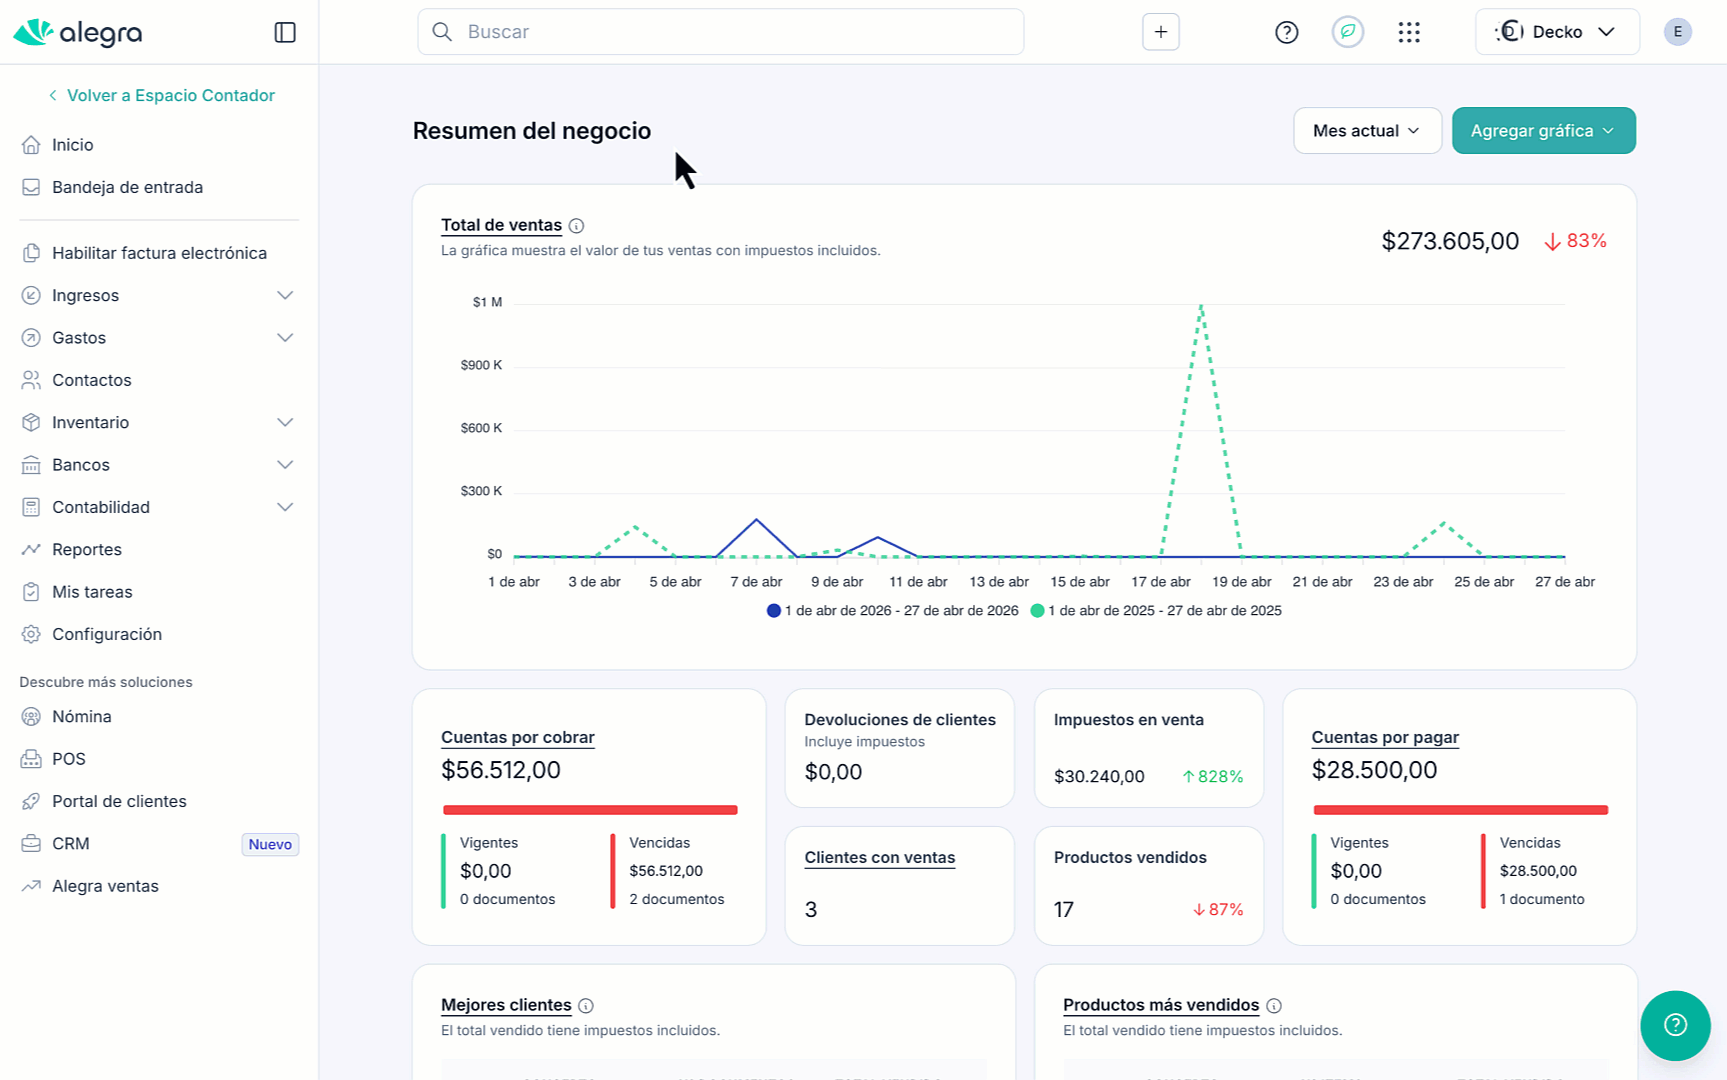Viewport: 1727px width, 1080px height.
Task: Click the Agregar gráfica button
Action: [x=1542, y=131]
